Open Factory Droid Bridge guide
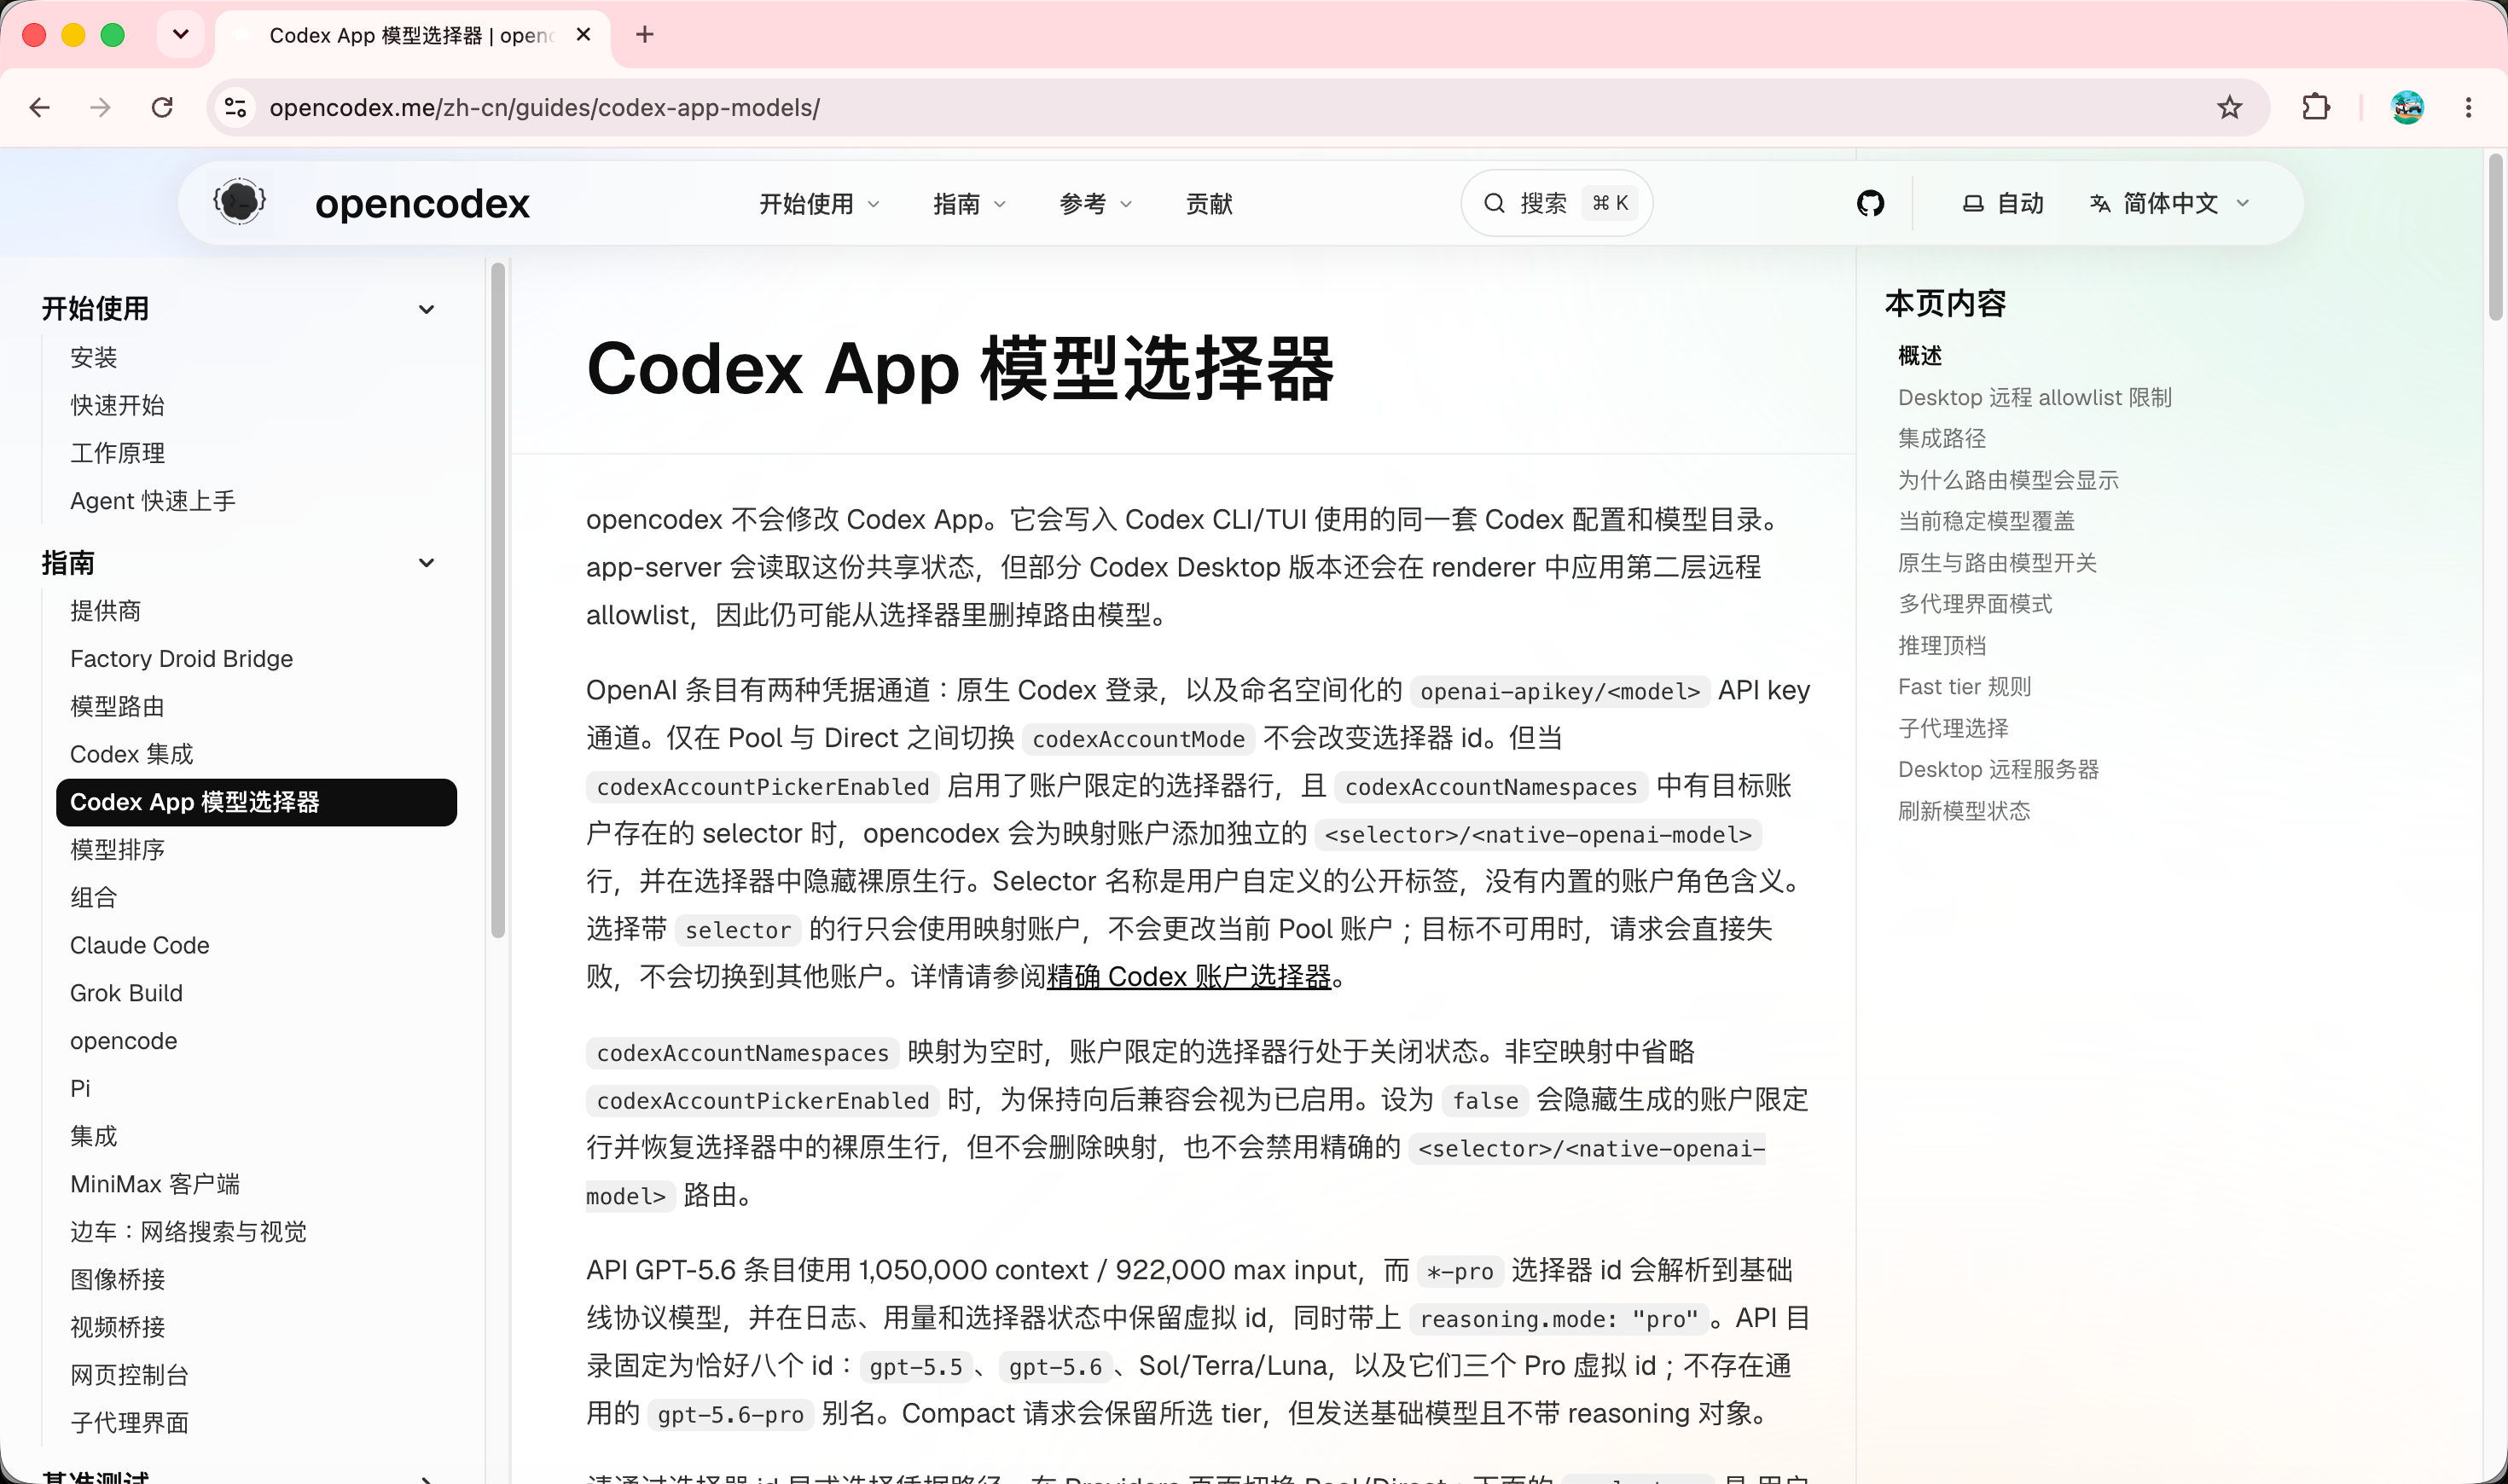This screenshot has width=2508, height=1484. pyautogui.click(x=182, y=659)
